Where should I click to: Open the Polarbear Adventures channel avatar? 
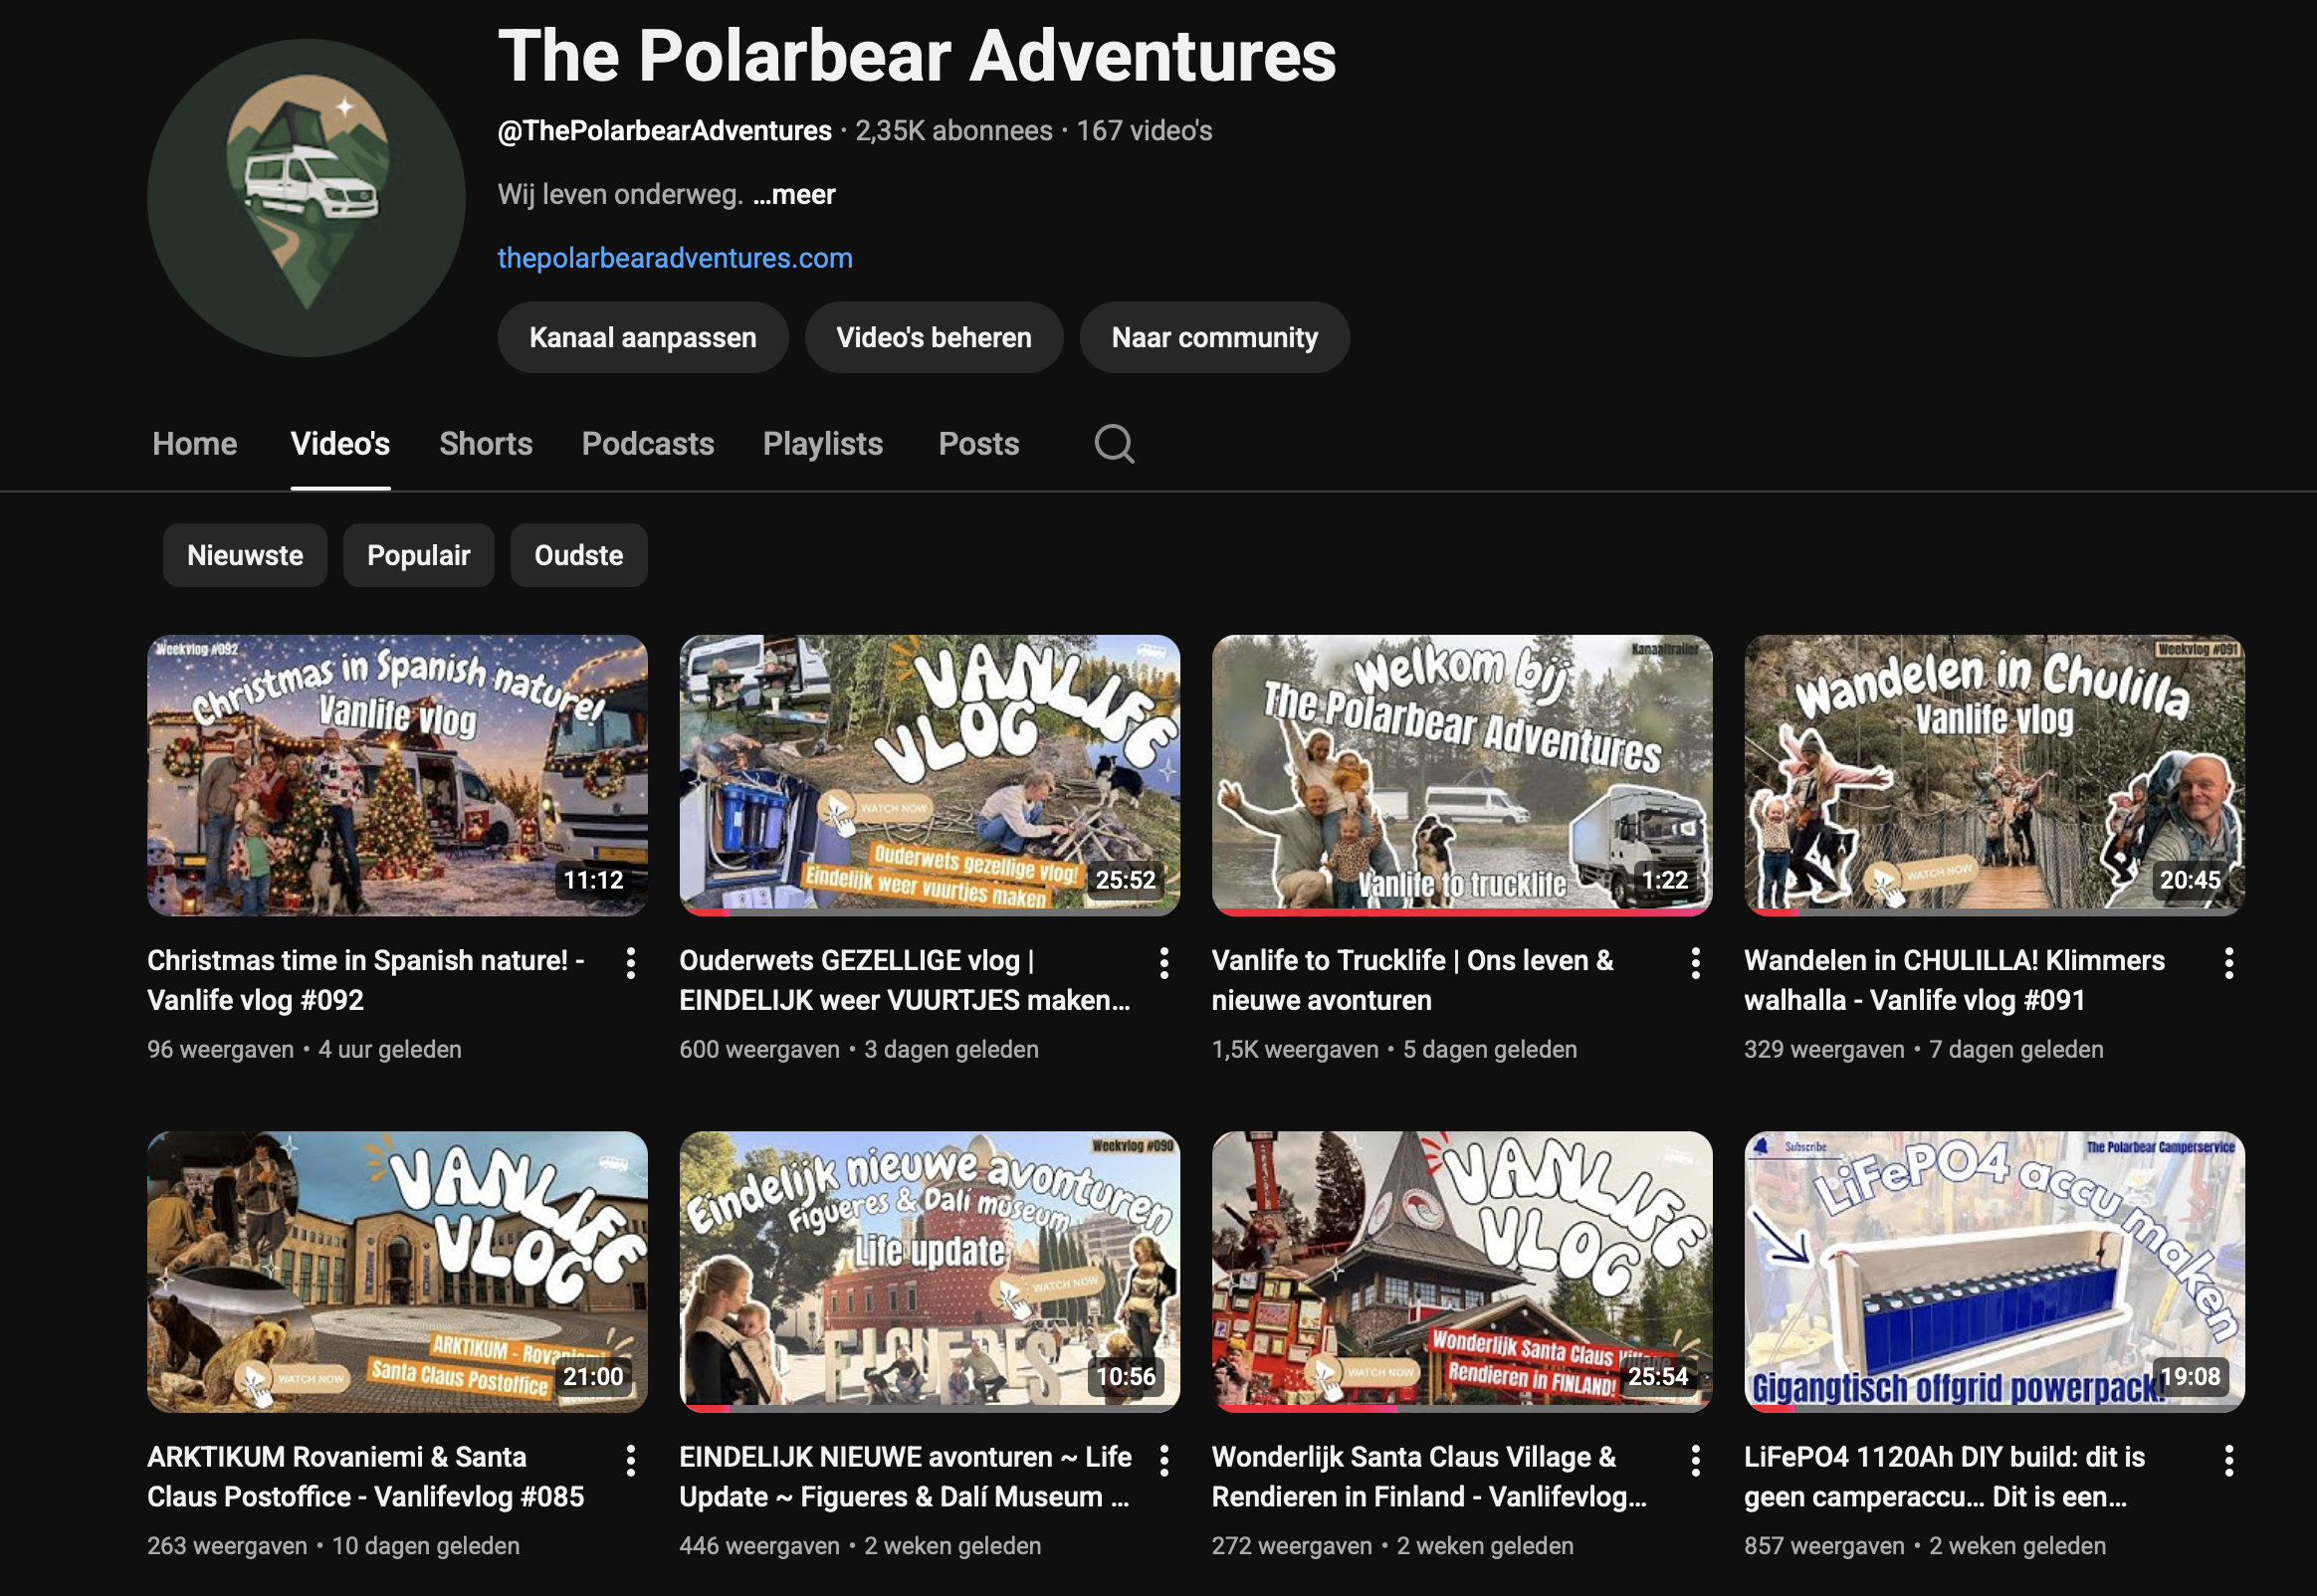[306, 198]
